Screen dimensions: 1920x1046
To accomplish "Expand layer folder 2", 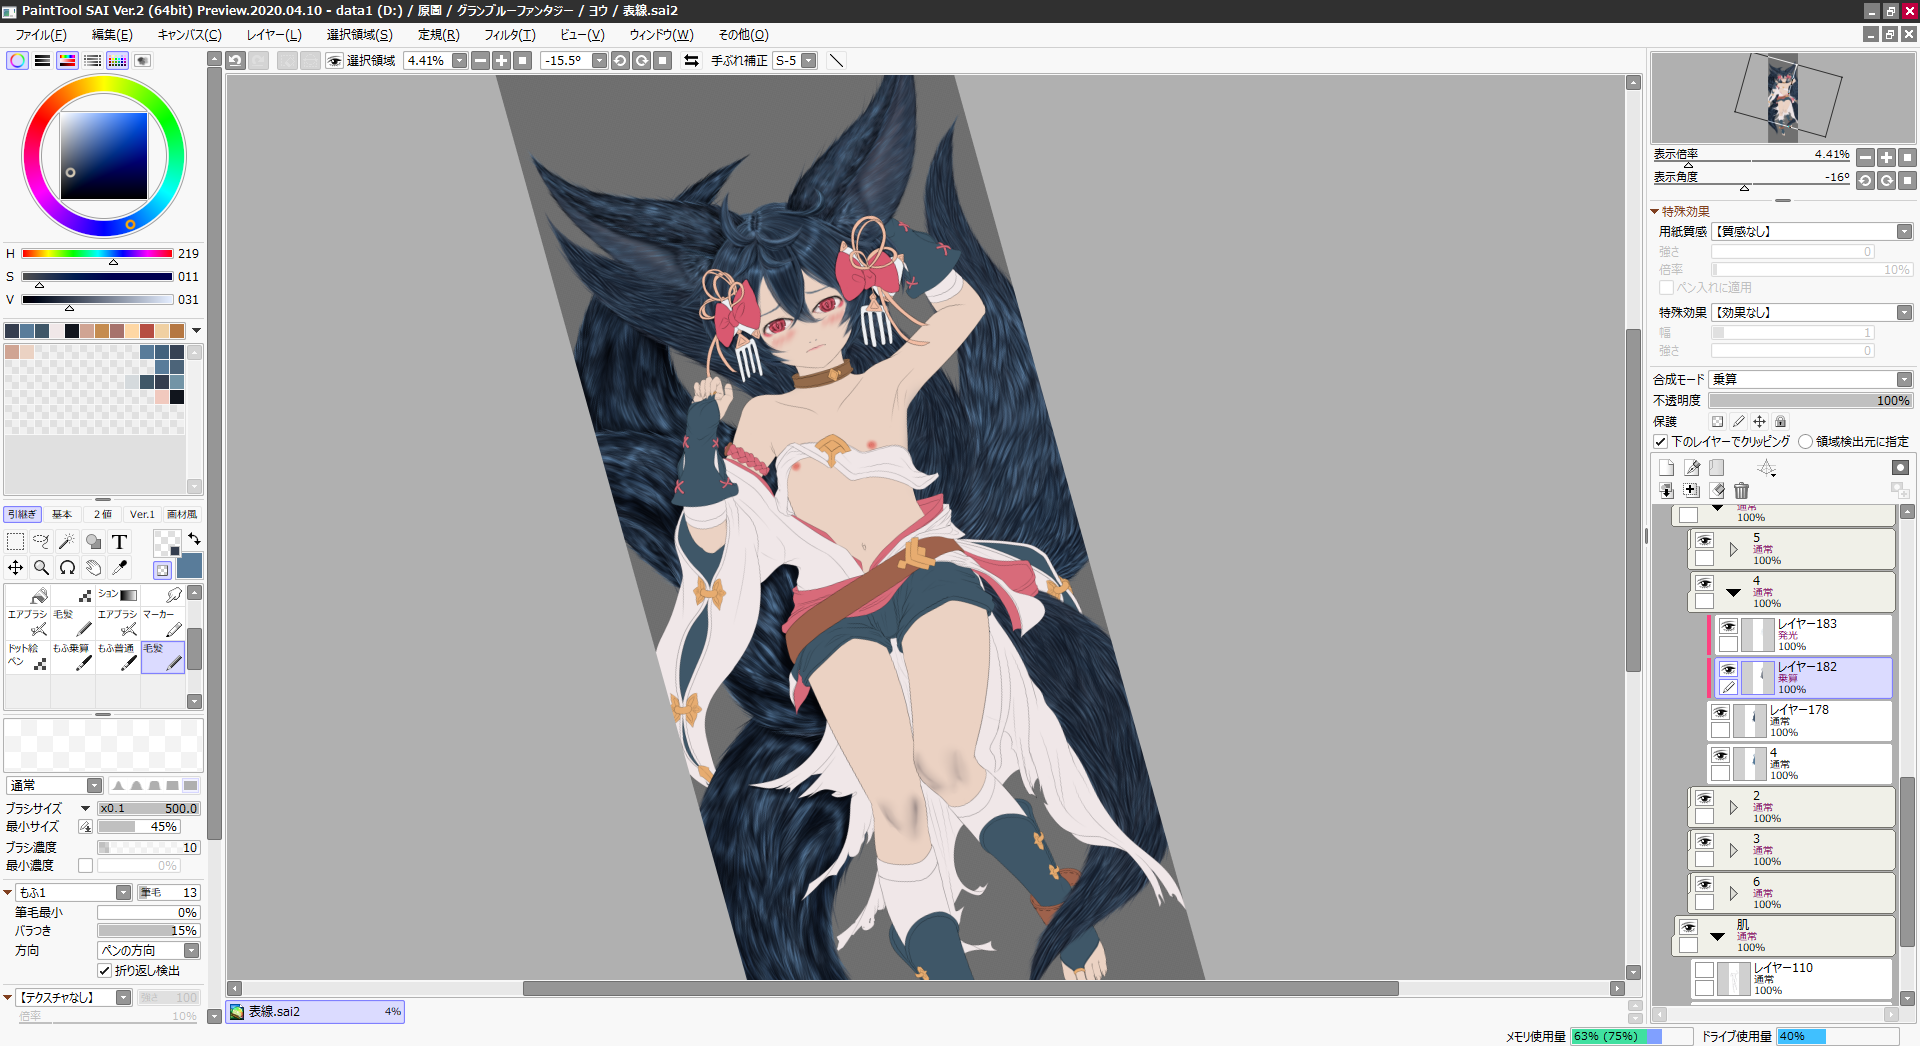I will coord(1733,807).
